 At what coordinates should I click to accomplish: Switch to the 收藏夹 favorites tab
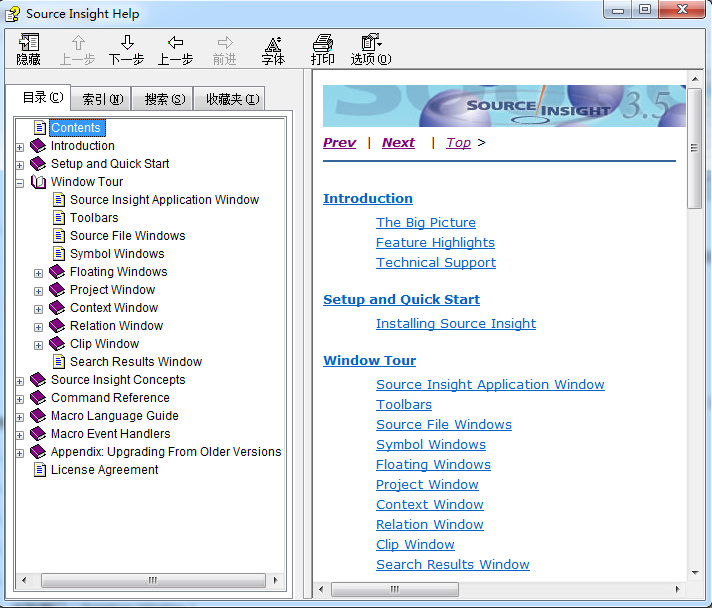click(230, 99)
